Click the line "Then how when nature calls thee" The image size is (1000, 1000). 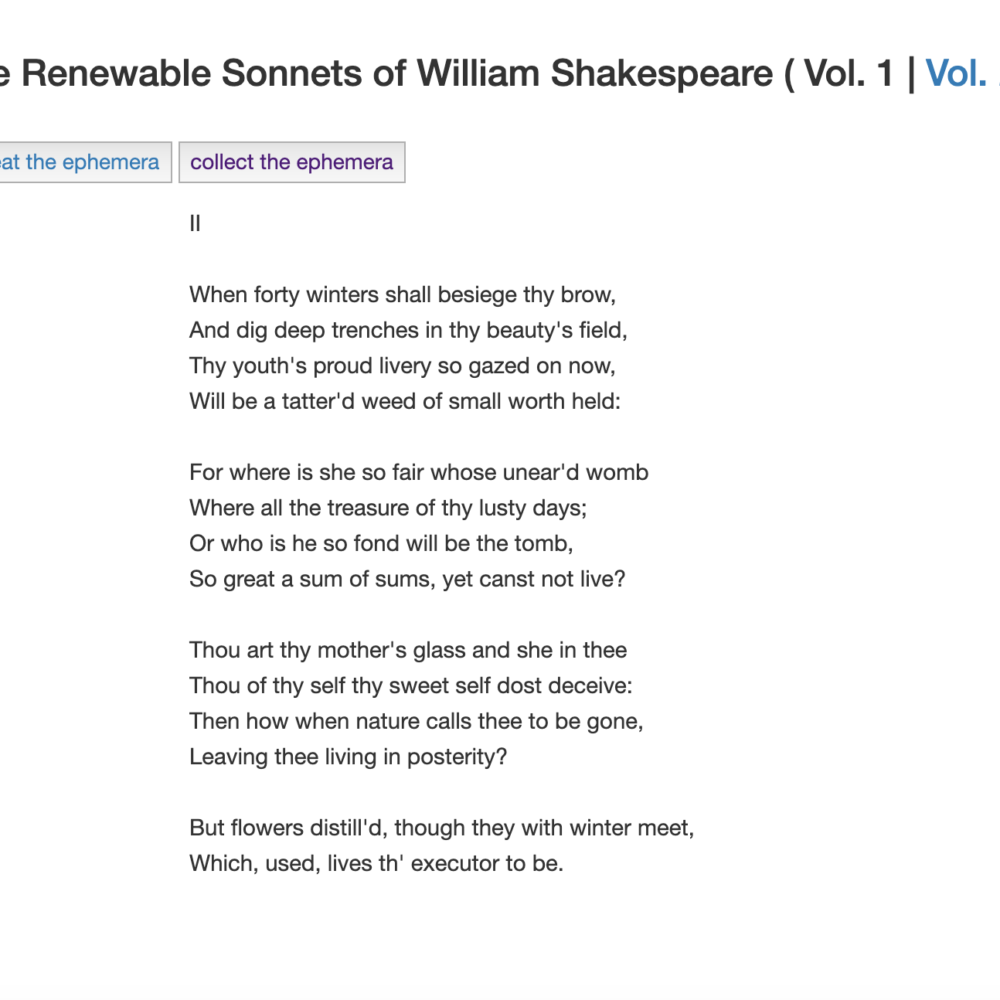point(408,721)
